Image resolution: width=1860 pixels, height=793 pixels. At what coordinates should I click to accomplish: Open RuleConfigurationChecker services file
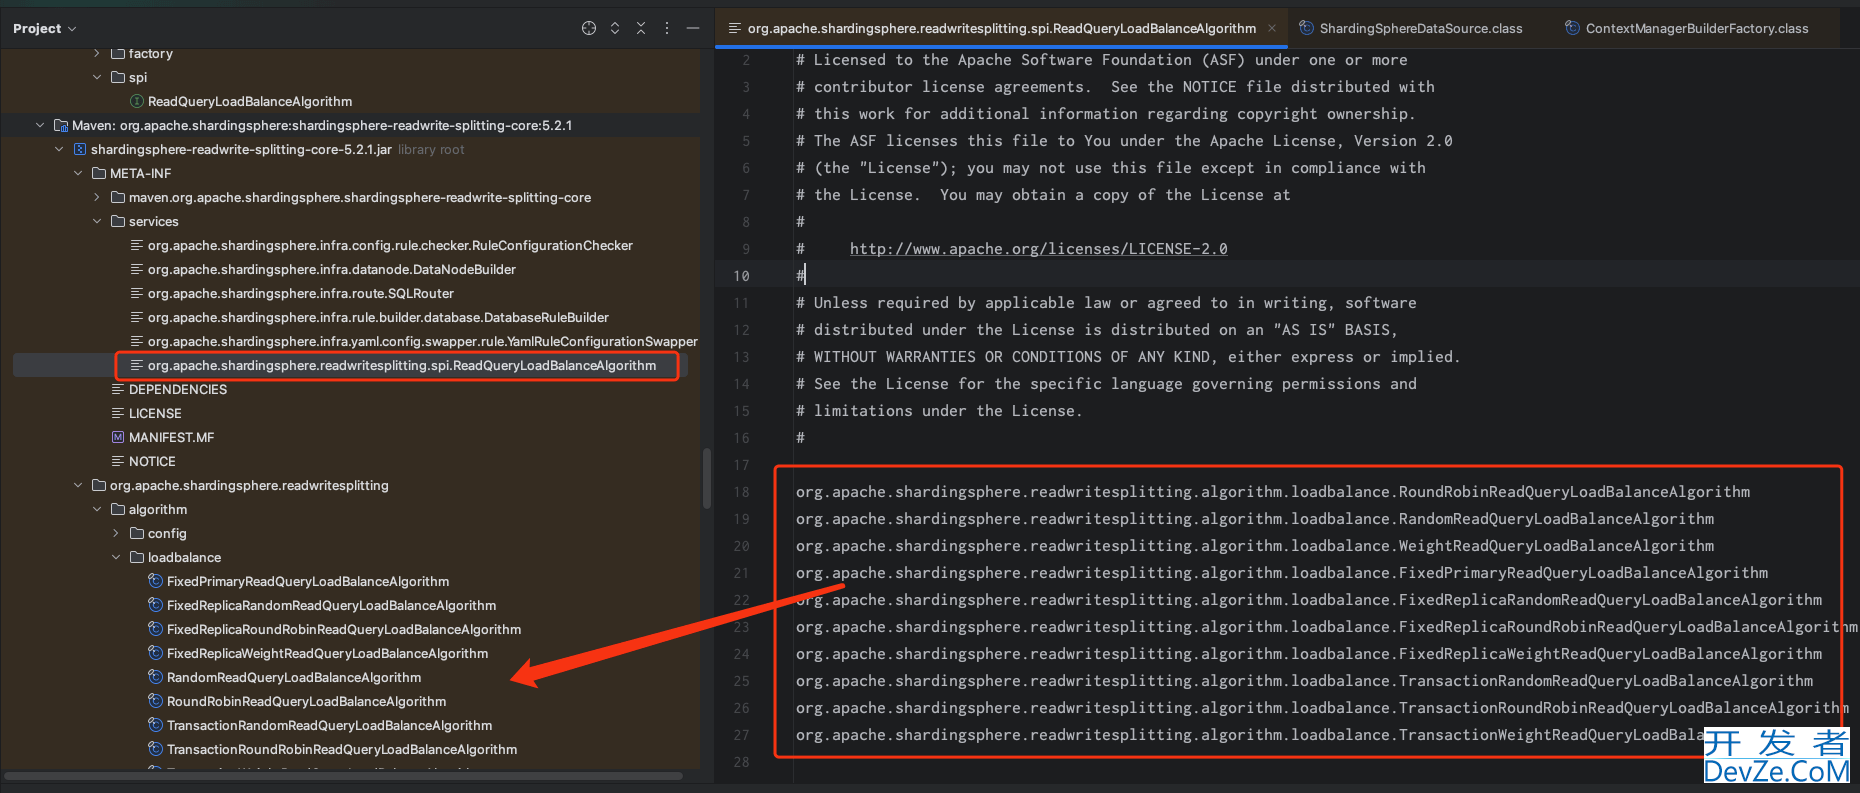(x=390, y=245)
